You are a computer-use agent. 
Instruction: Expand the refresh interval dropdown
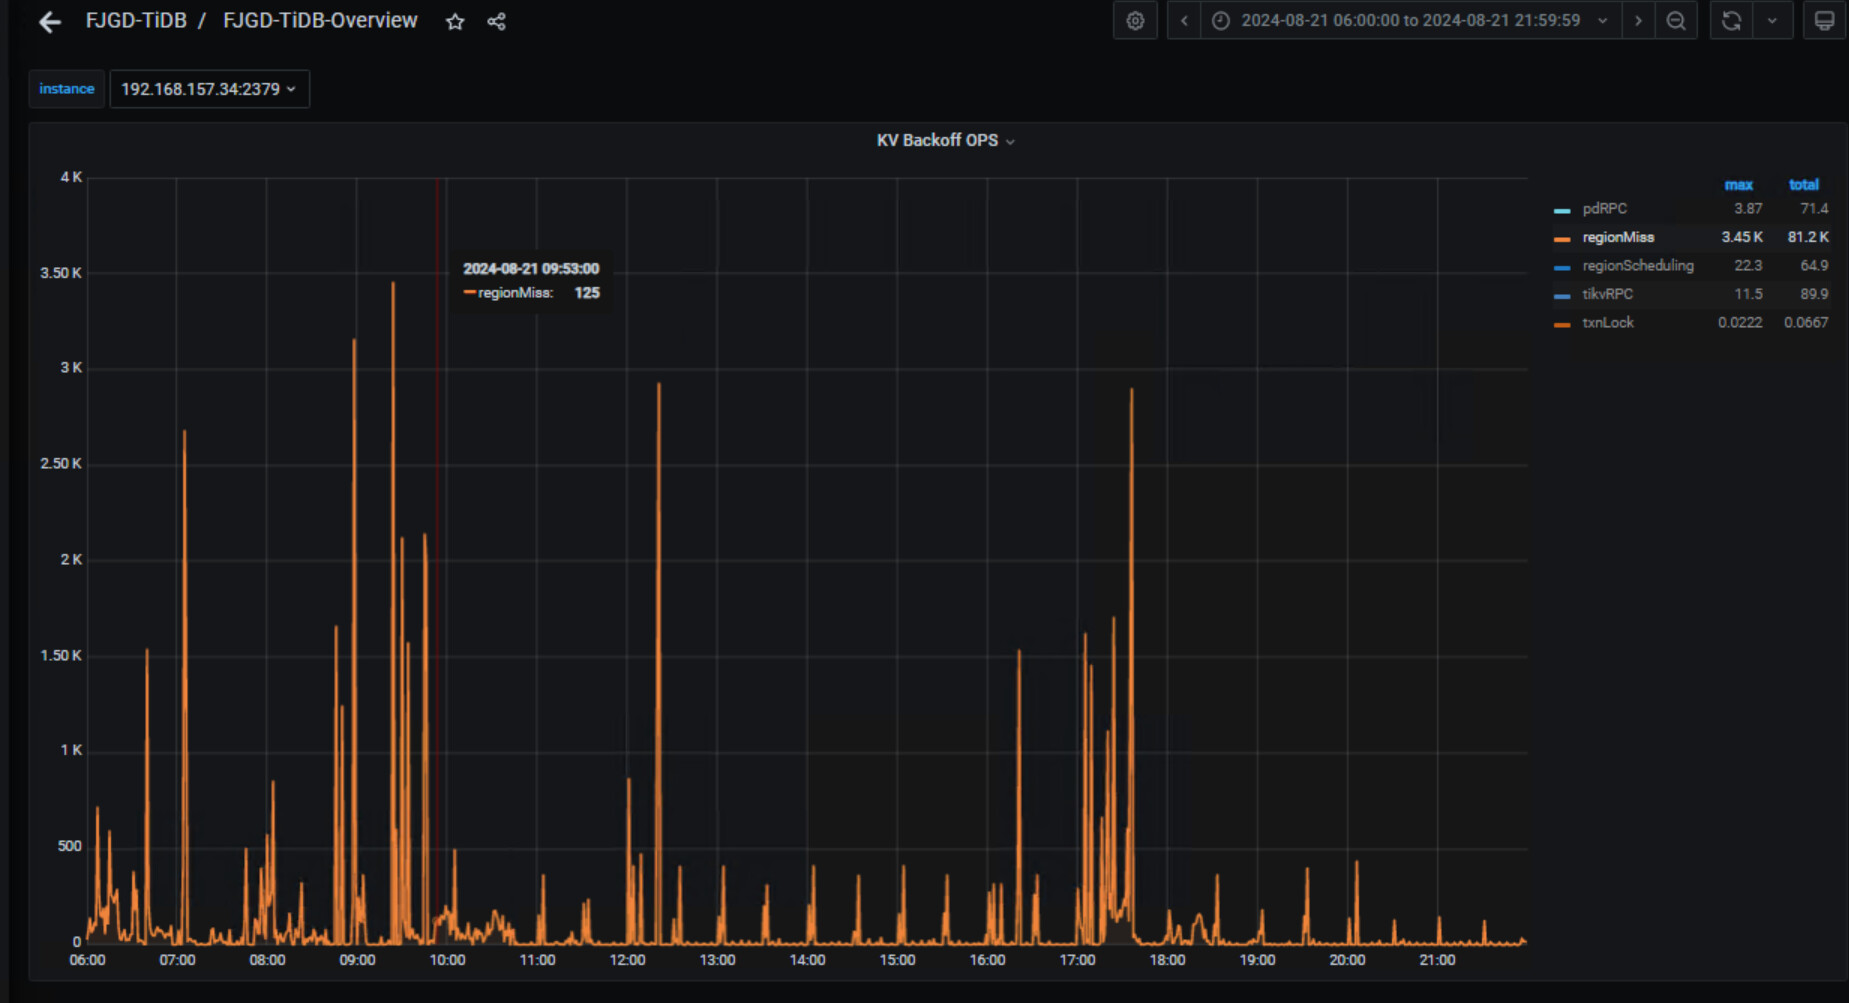1772,21
